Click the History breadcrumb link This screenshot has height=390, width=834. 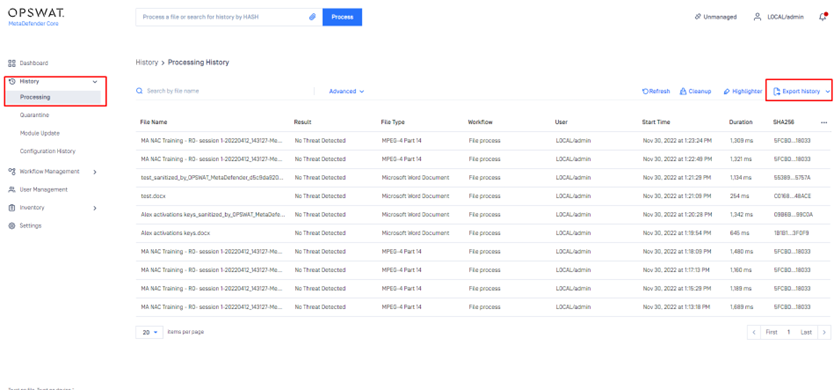click(x=147, y=62)
